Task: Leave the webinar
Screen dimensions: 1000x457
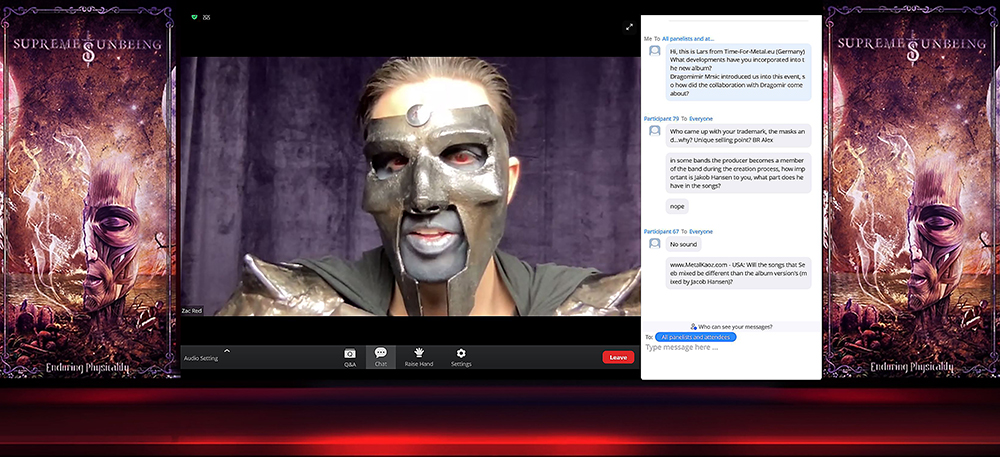Action: point(618,357)
